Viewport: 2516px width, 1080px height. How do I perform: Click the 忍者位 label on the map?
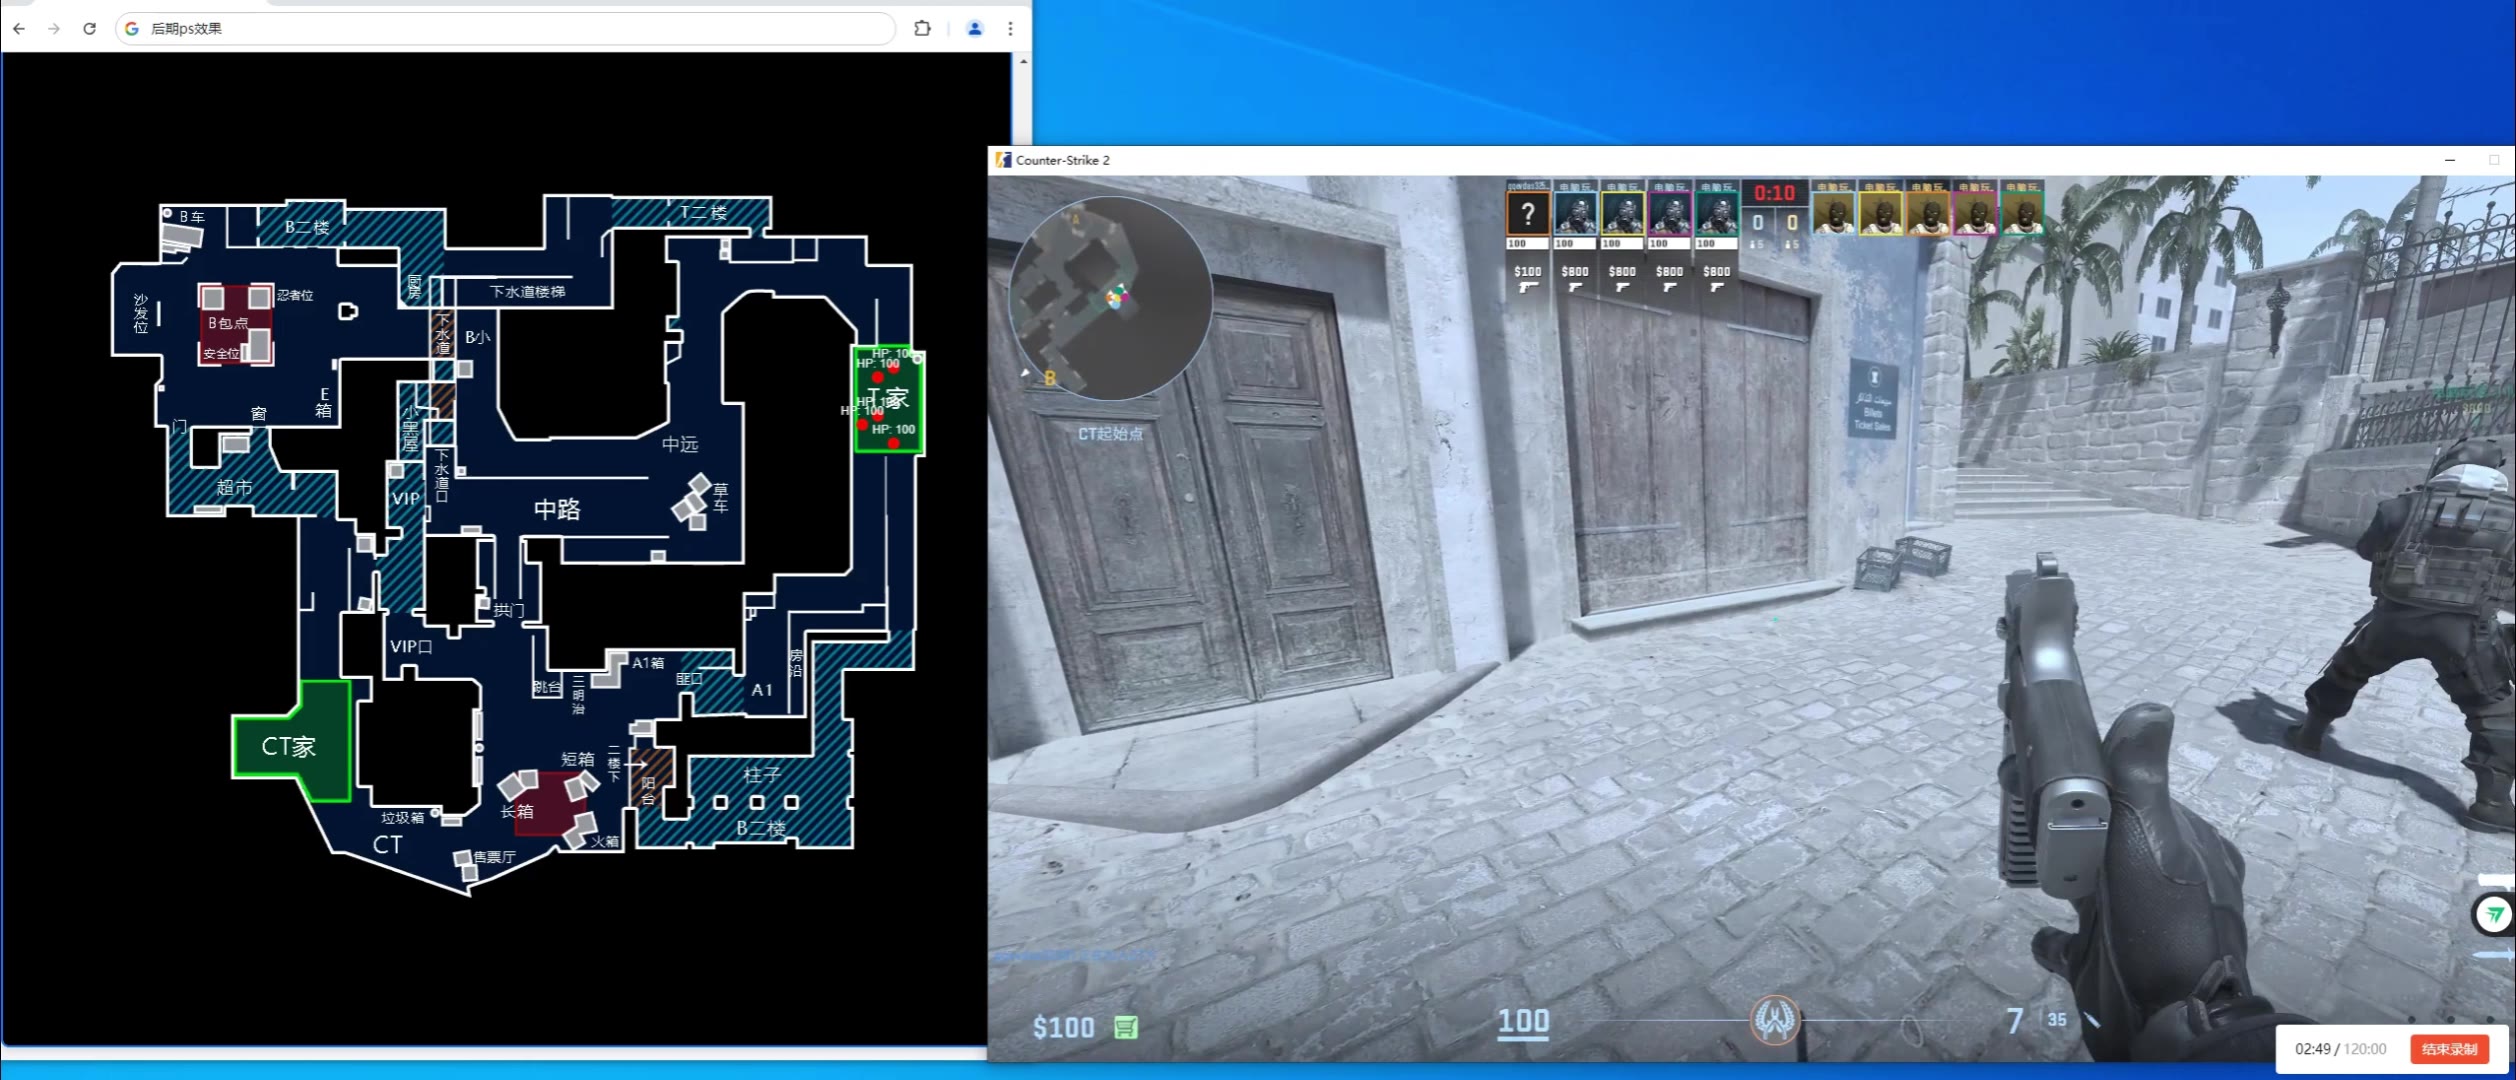tap(295, 295)
